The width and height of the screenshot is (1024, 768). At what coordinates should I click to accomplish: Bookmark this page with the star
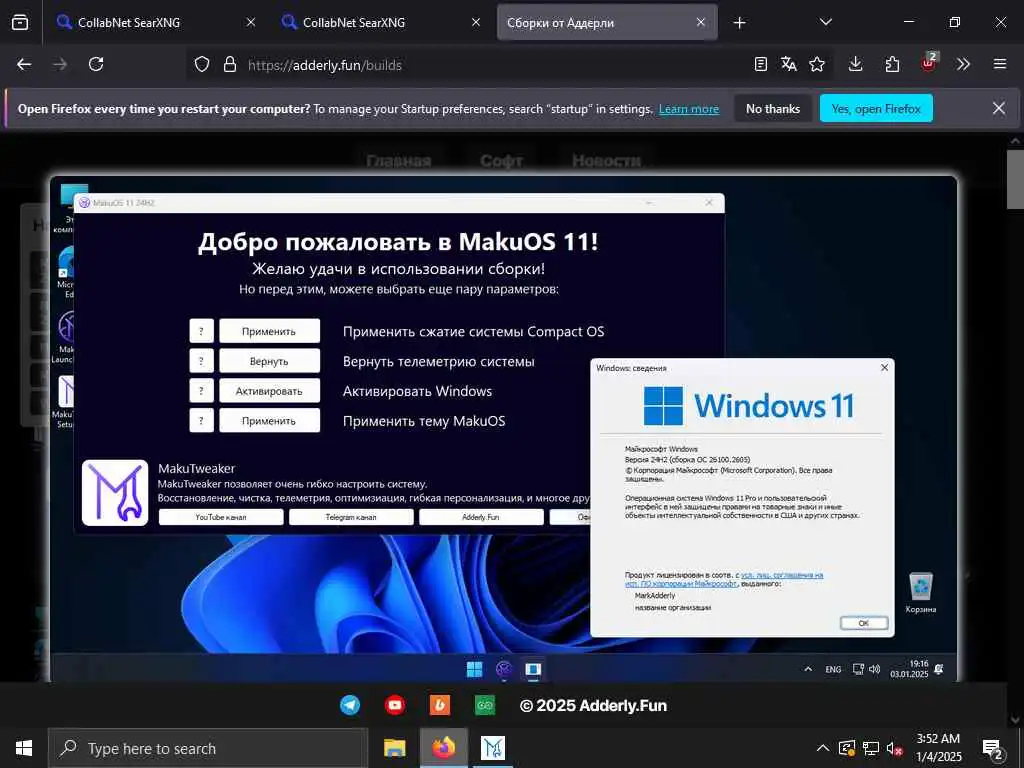point(817,64)
